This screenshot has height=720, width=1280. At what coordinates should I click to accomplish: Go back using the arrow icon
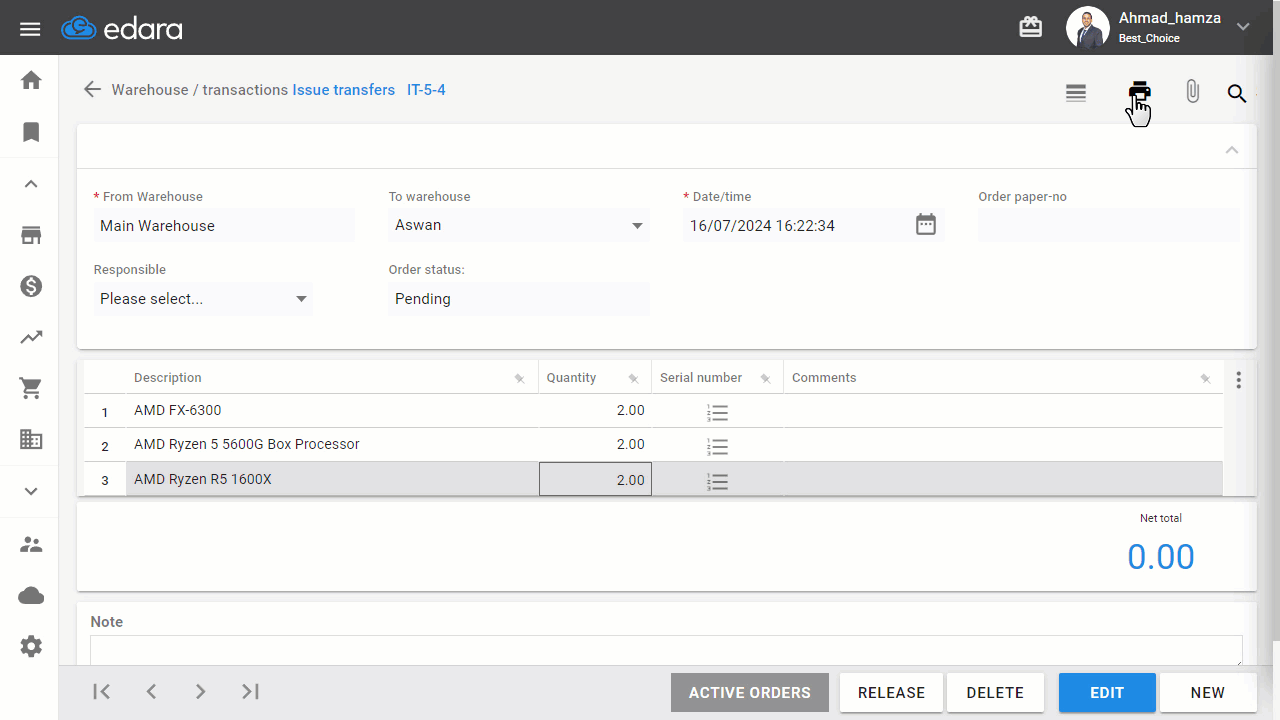tap(92, 90)
